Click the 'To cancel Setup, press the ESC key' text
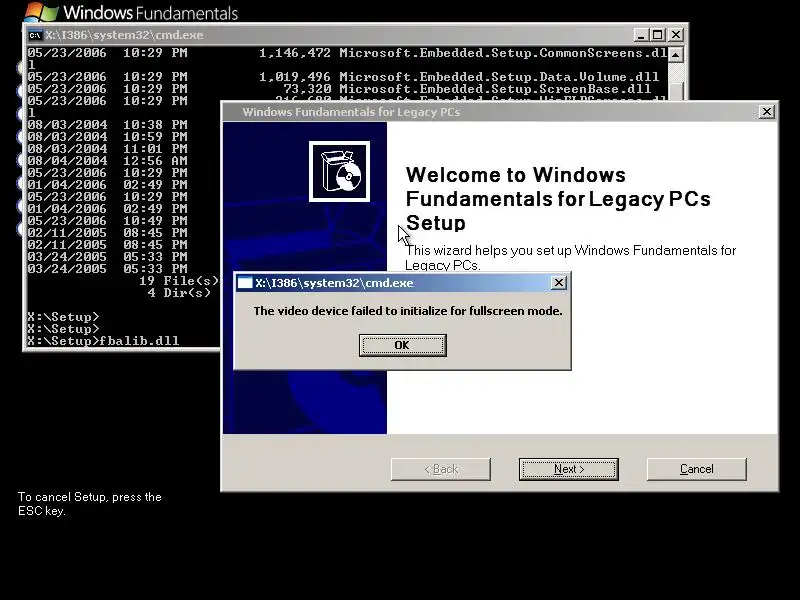 [90, 504]
